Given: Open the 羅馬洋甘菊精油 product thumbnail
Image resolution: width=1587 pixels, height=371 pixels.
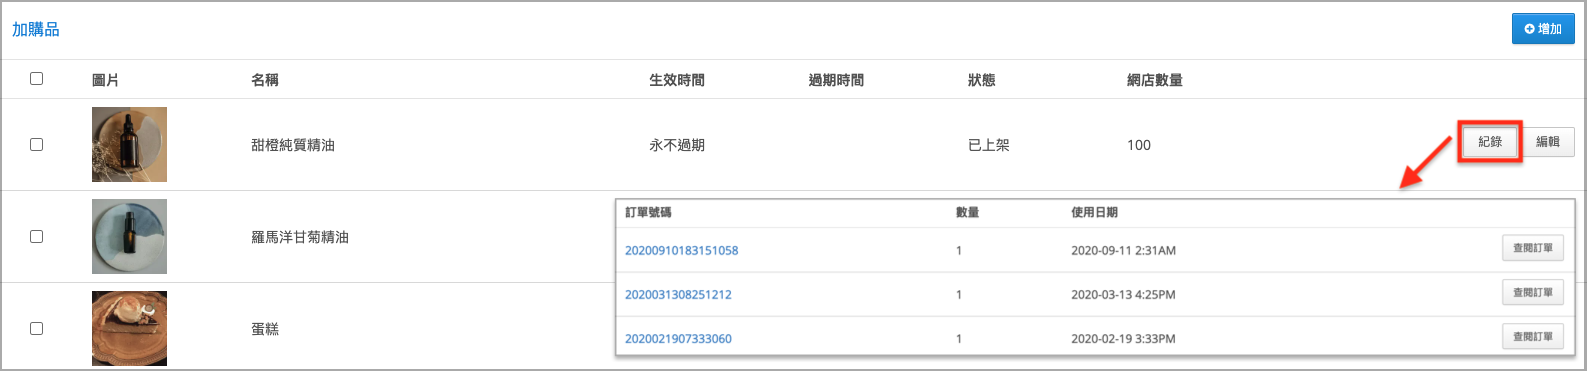Looking at the screenshot, I should pos(129,237).
